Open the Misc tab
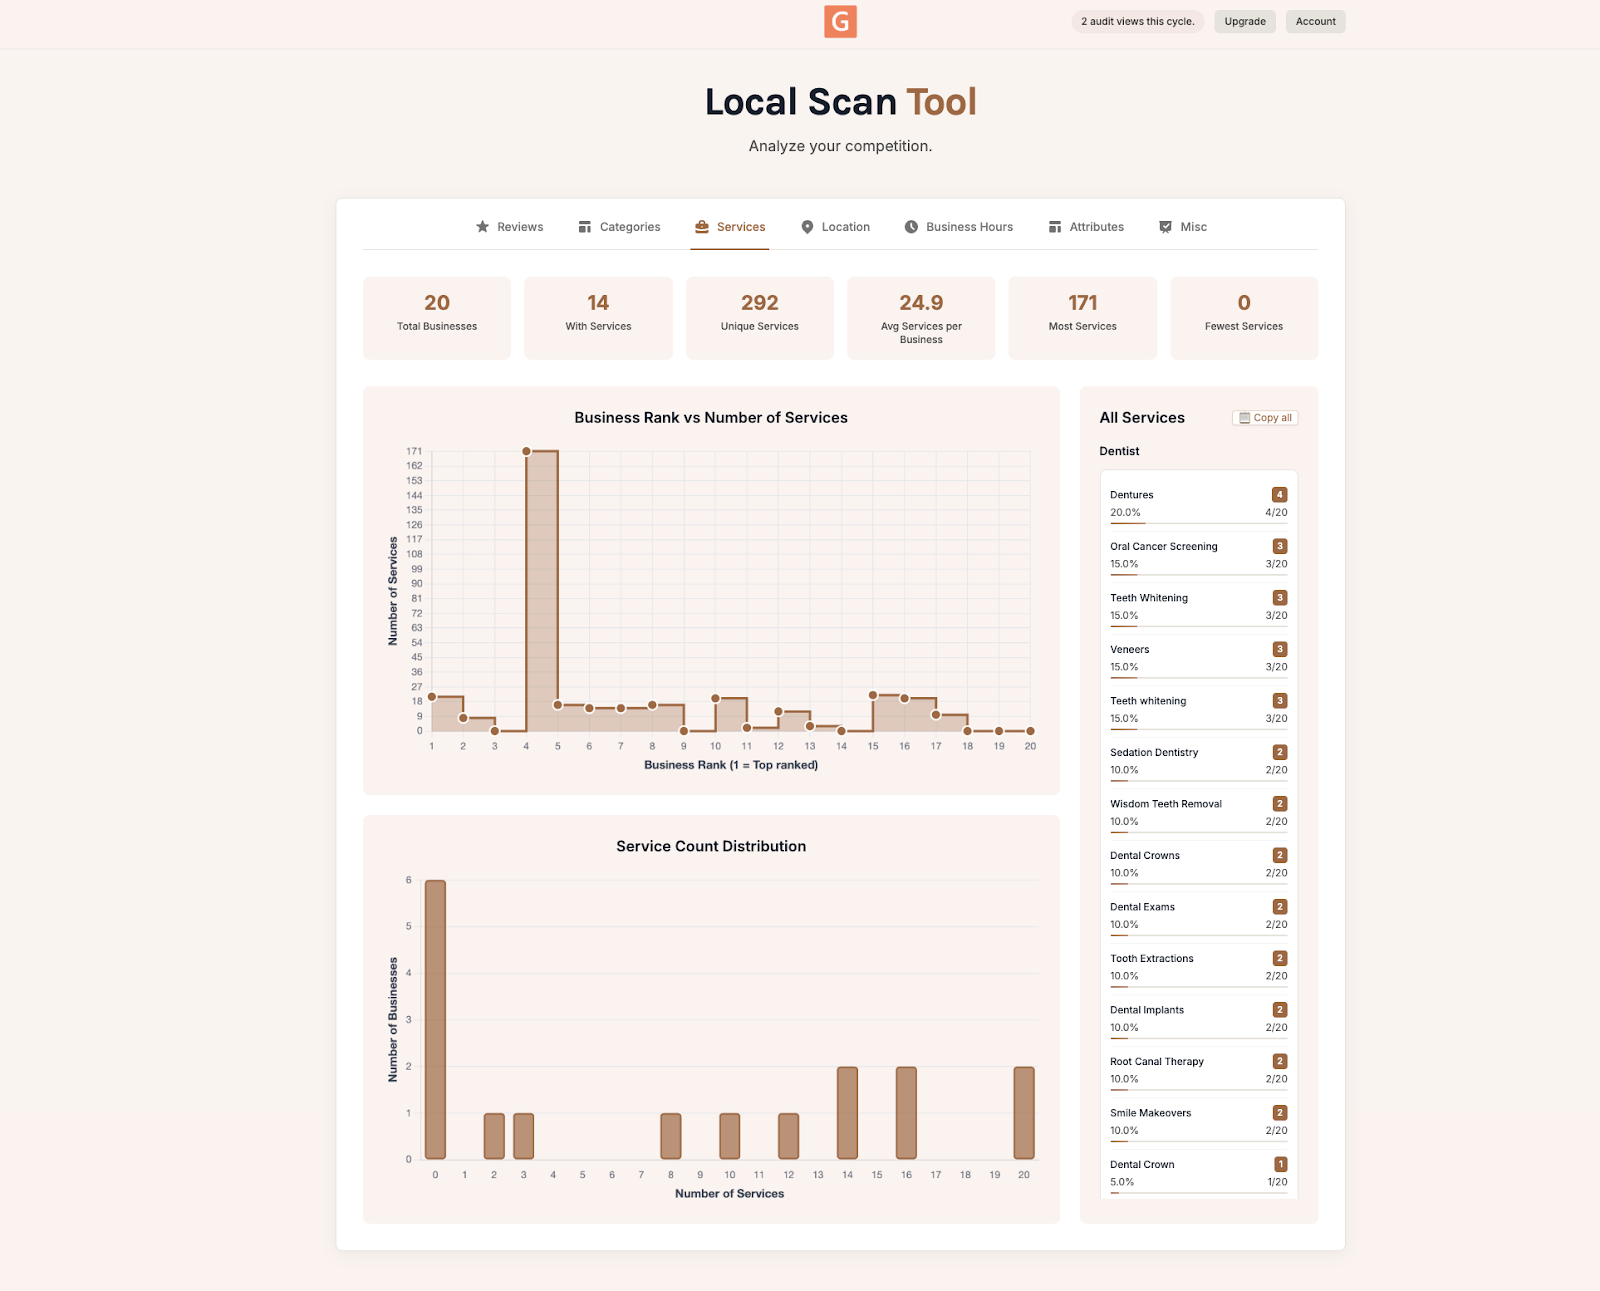Screen dimensions: 1600x1291 (x=1183, y=227)
